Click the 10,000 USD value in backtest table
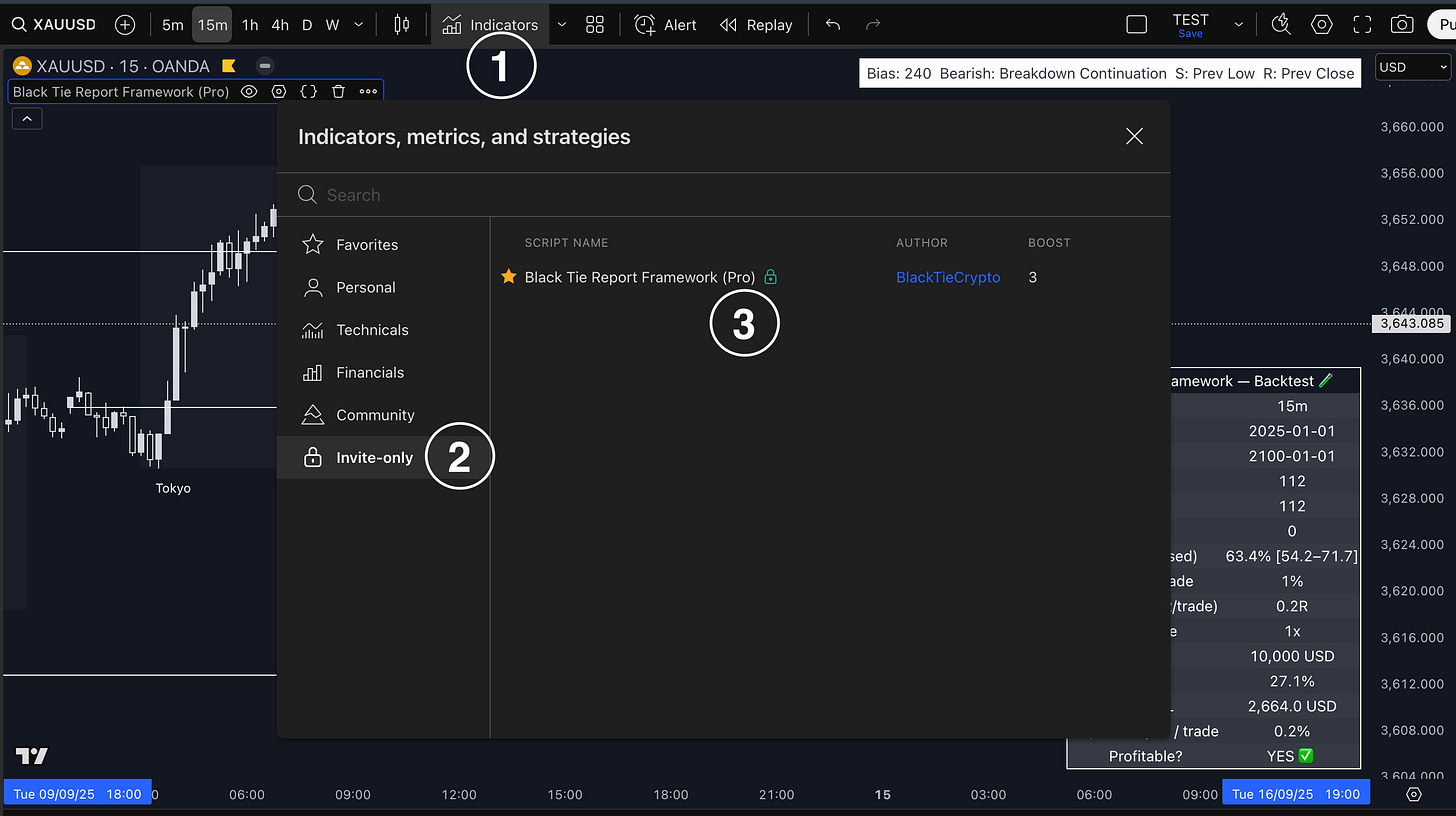The image size is (1456, 816). point(1292,656)
